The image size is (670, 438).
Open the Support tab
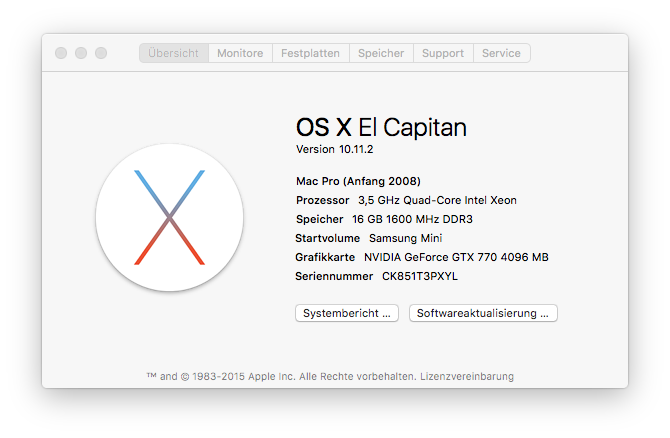coord(443,53)
